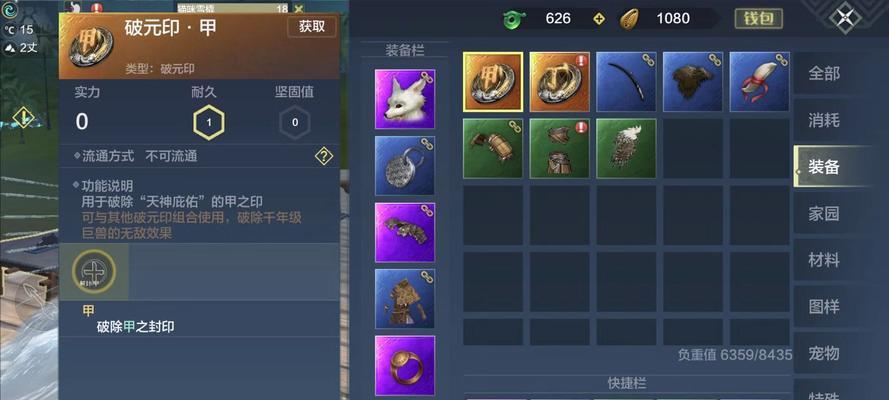Select the green gauntlet armor item
Image resolution: width=889 pixels, height=400 pixels.
click(x=493, y=148)
